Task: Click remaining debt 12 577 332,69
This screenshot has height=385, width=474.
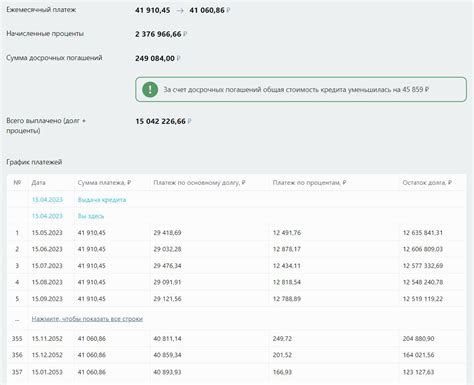Action: click(x=423, y=266)
